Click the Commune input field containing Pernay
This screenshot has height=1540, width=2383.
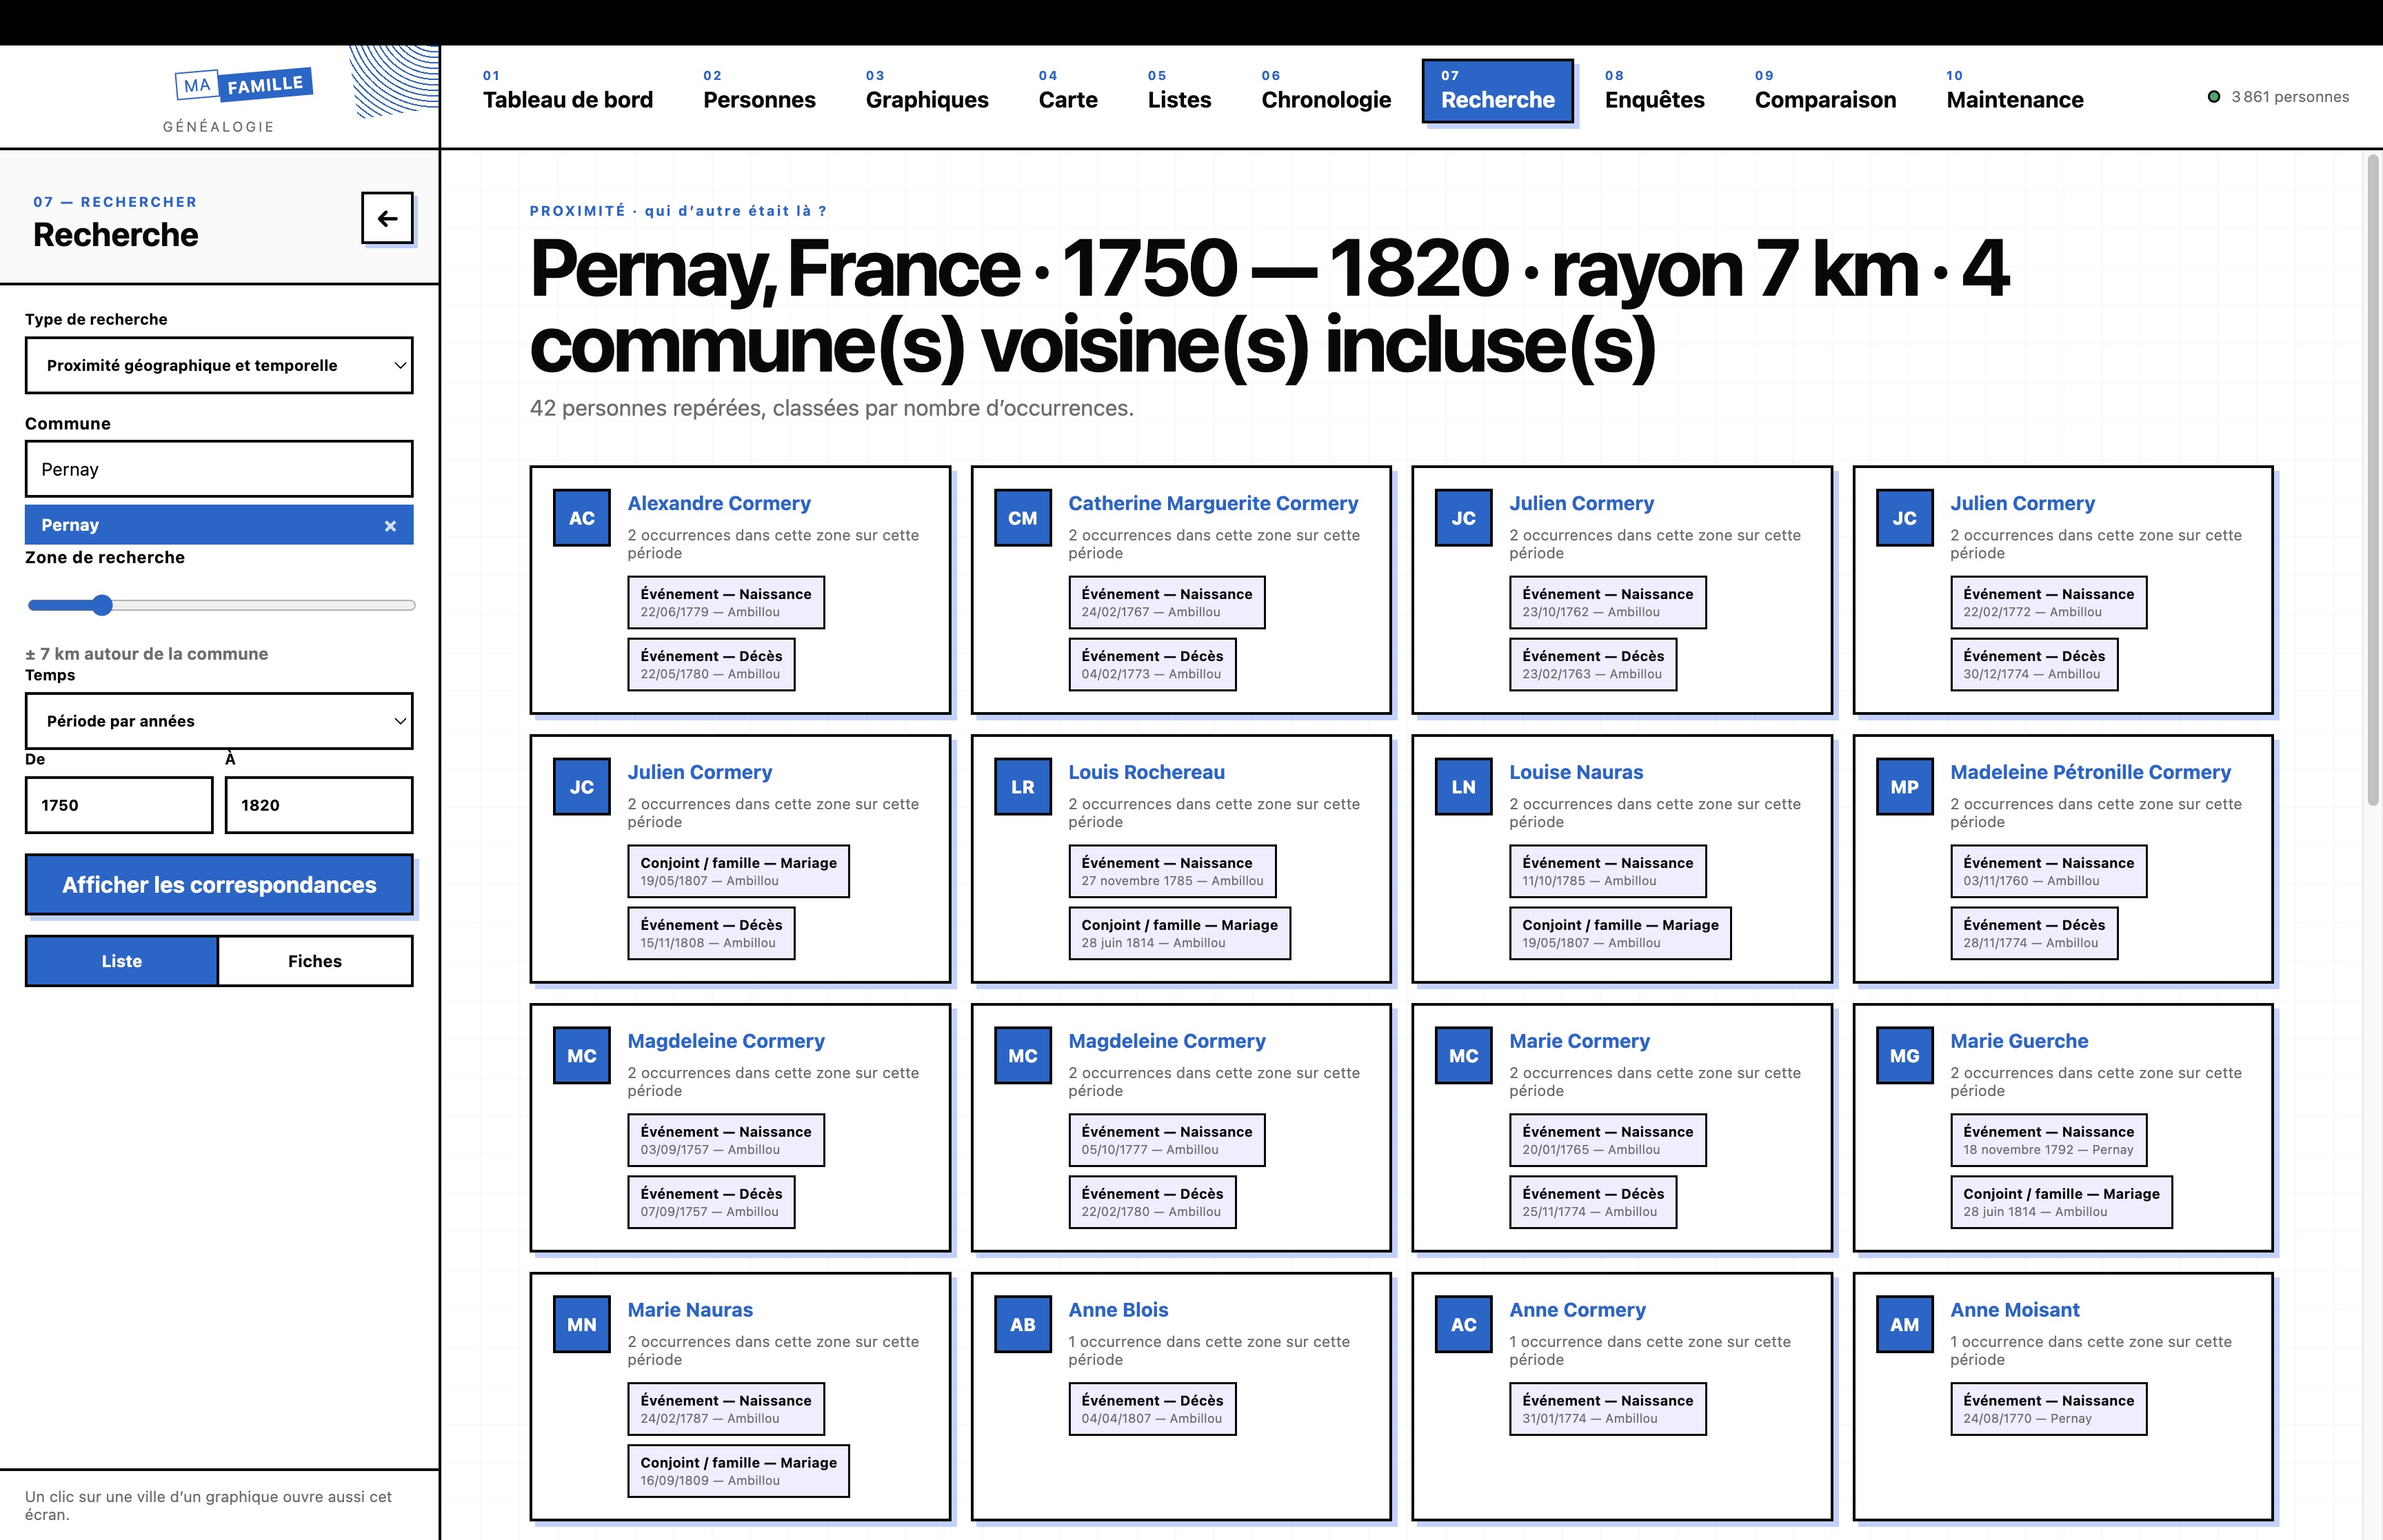pos(219,469)
